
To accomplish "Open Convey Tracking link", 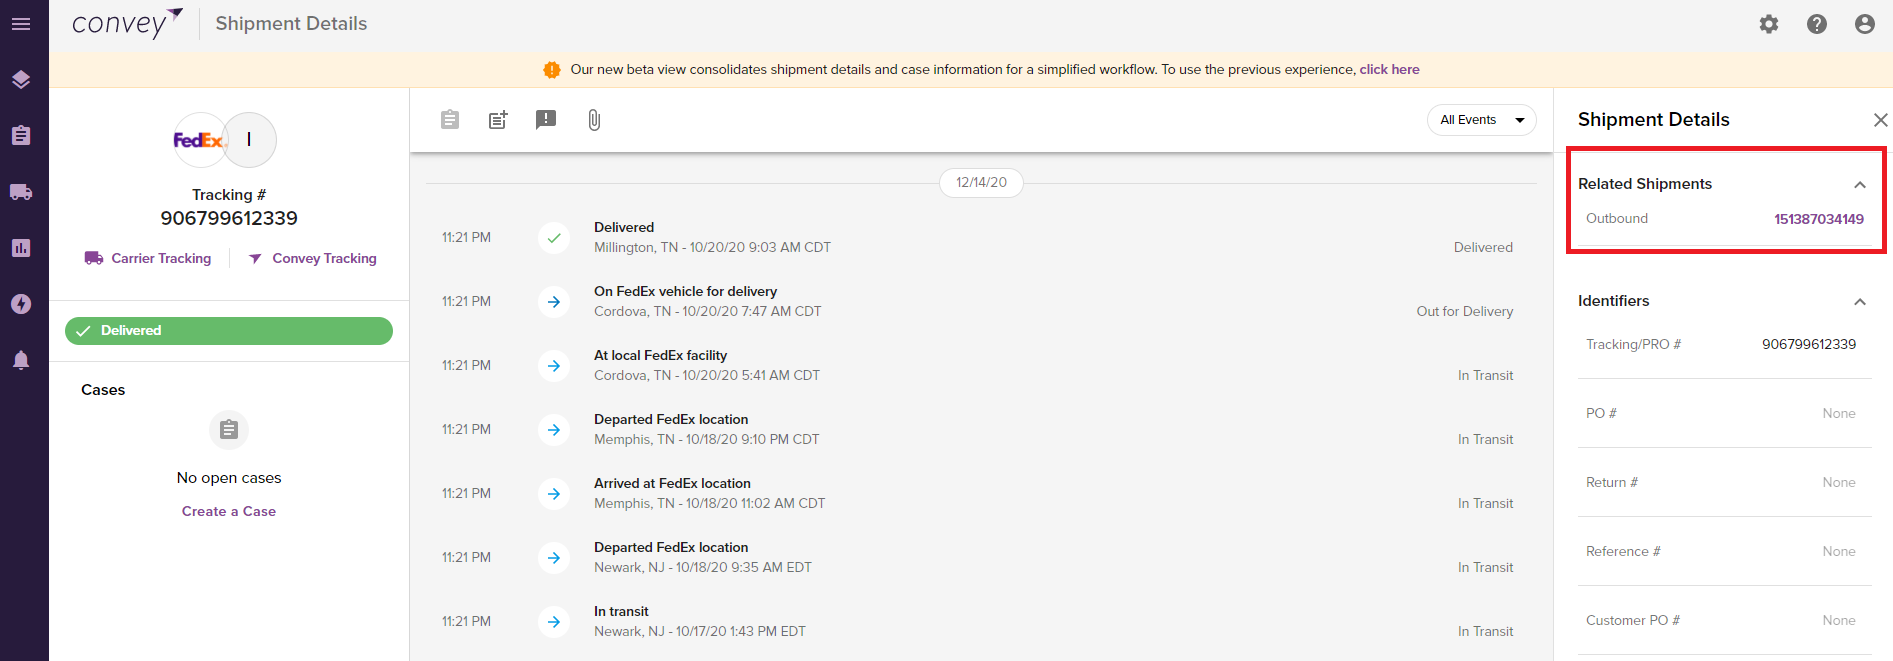I will coord(312,258).
